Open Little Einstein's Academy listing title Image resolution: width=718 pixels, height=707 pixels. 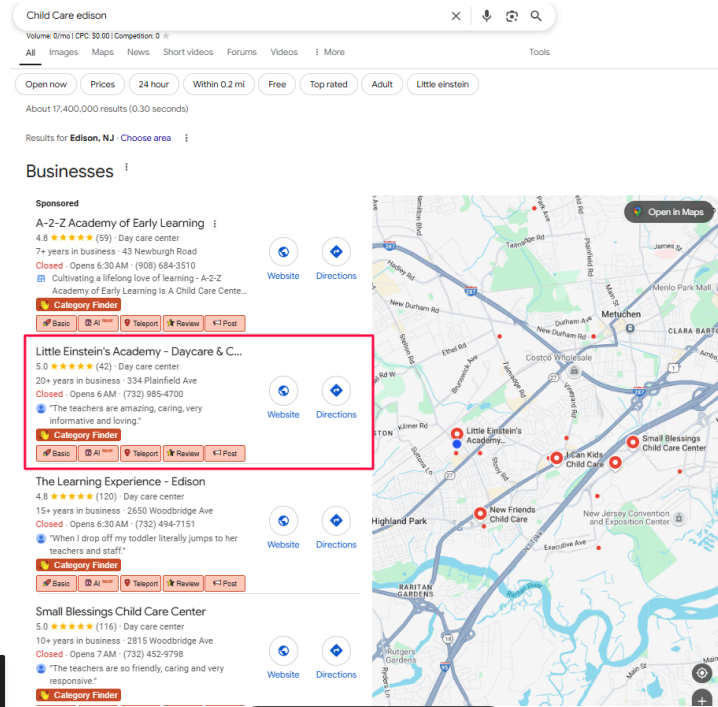[x=139, y=352]
